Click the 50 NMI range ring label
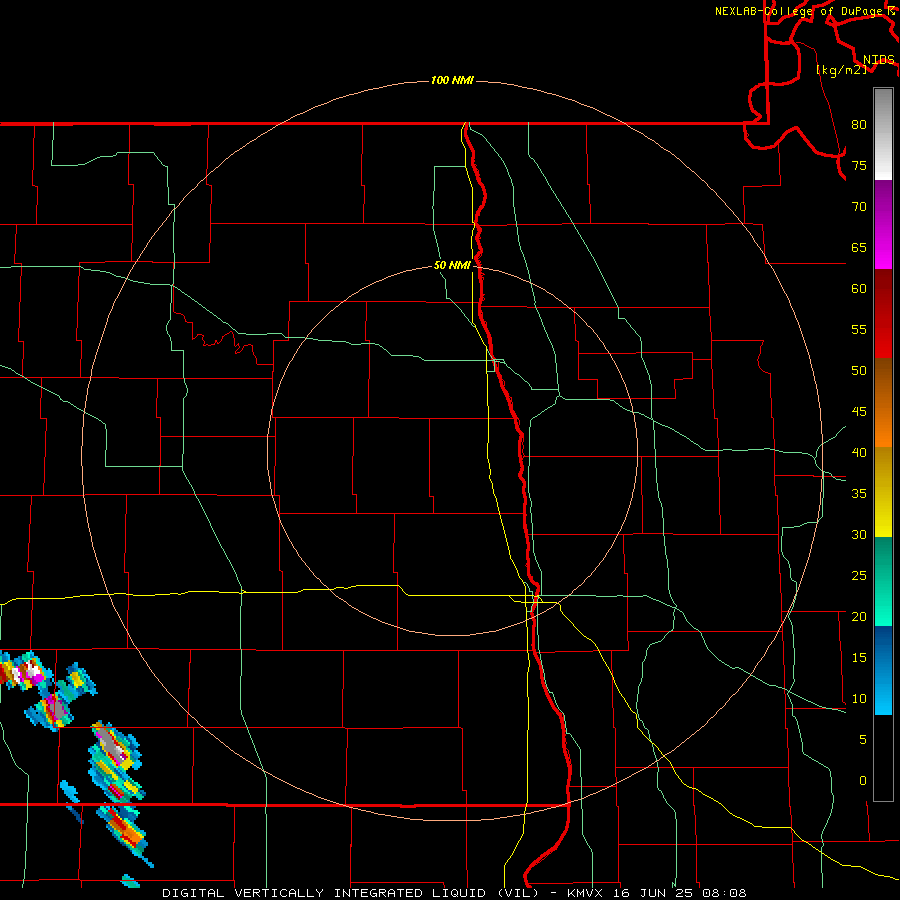 [452, 265]
